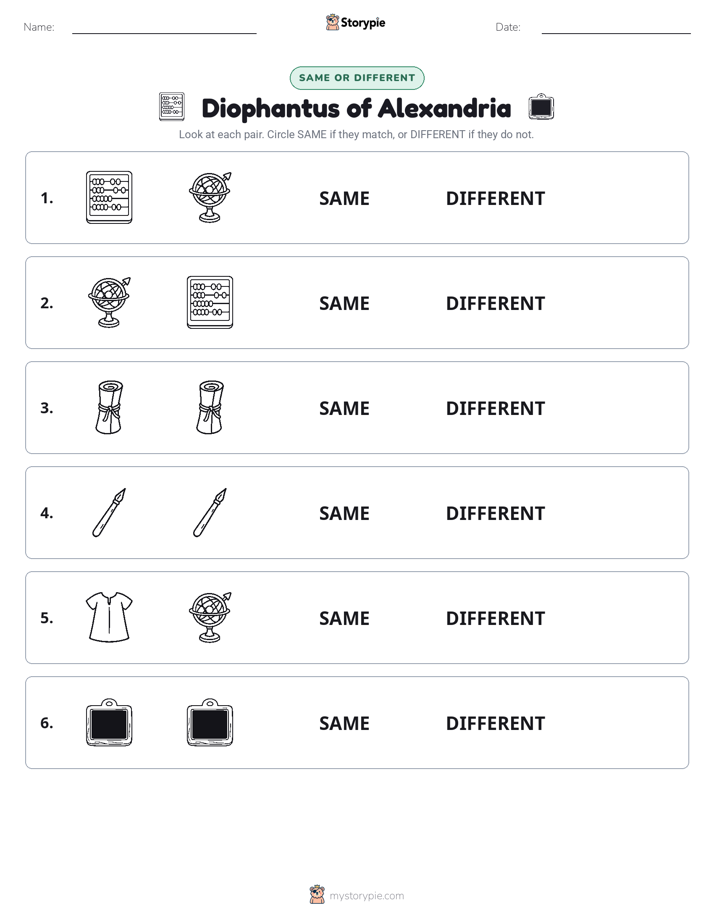This screenshot has height=924, width=714.
Task: Click the SAME OR DIFFERENT badge
Action: [357, 78]
